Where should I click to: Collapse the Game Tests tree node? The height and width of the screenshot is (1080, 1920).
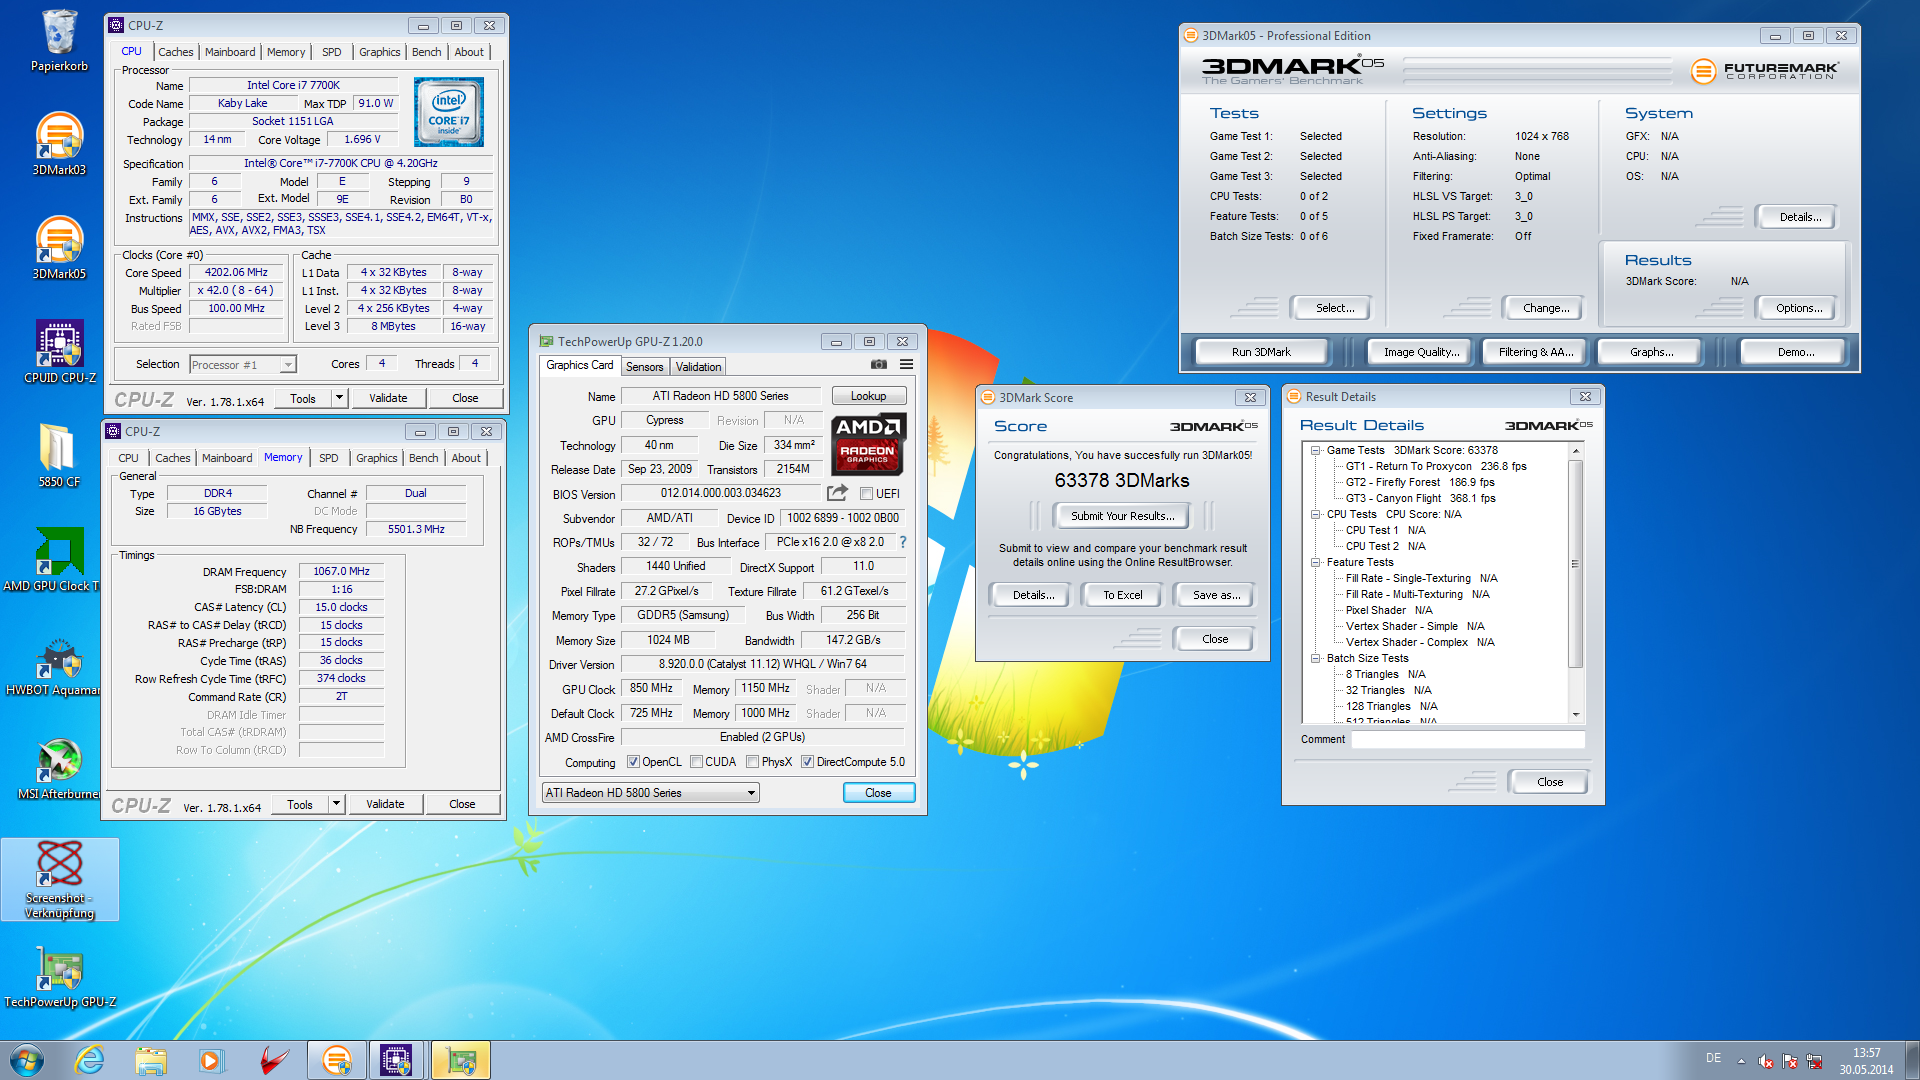(x=1315, y=451)
